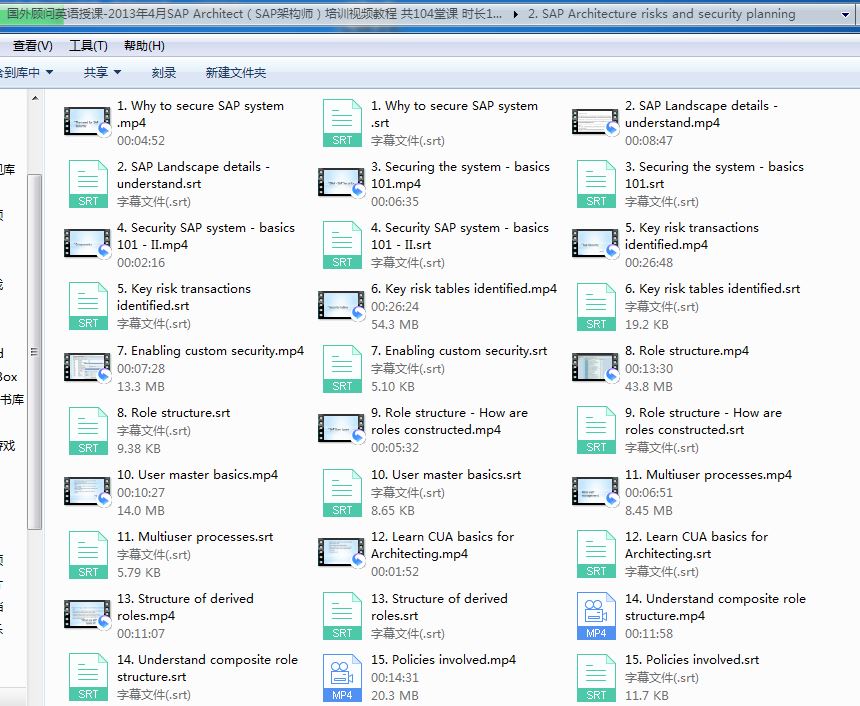Click file name 10. User master basics.srt
The height and width of the screenshot is (706, 860).
click(446, 475)
